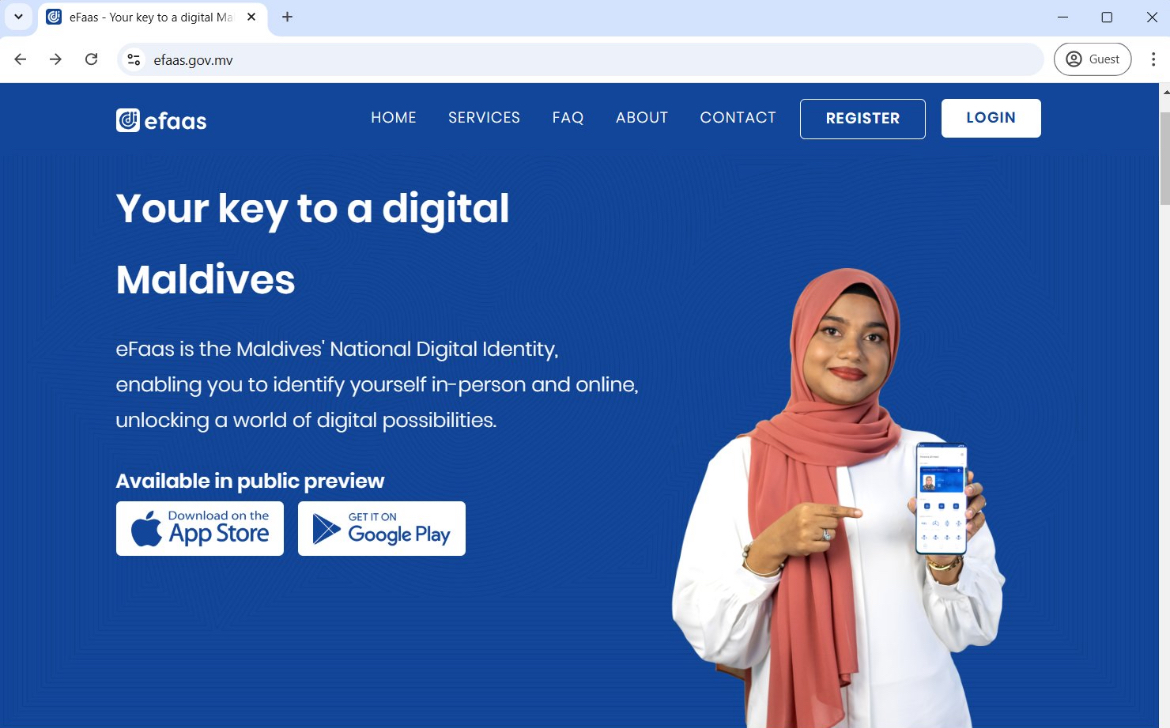Click the browser forward arrow
The image size is (1170, 728).
coord(55,59)
